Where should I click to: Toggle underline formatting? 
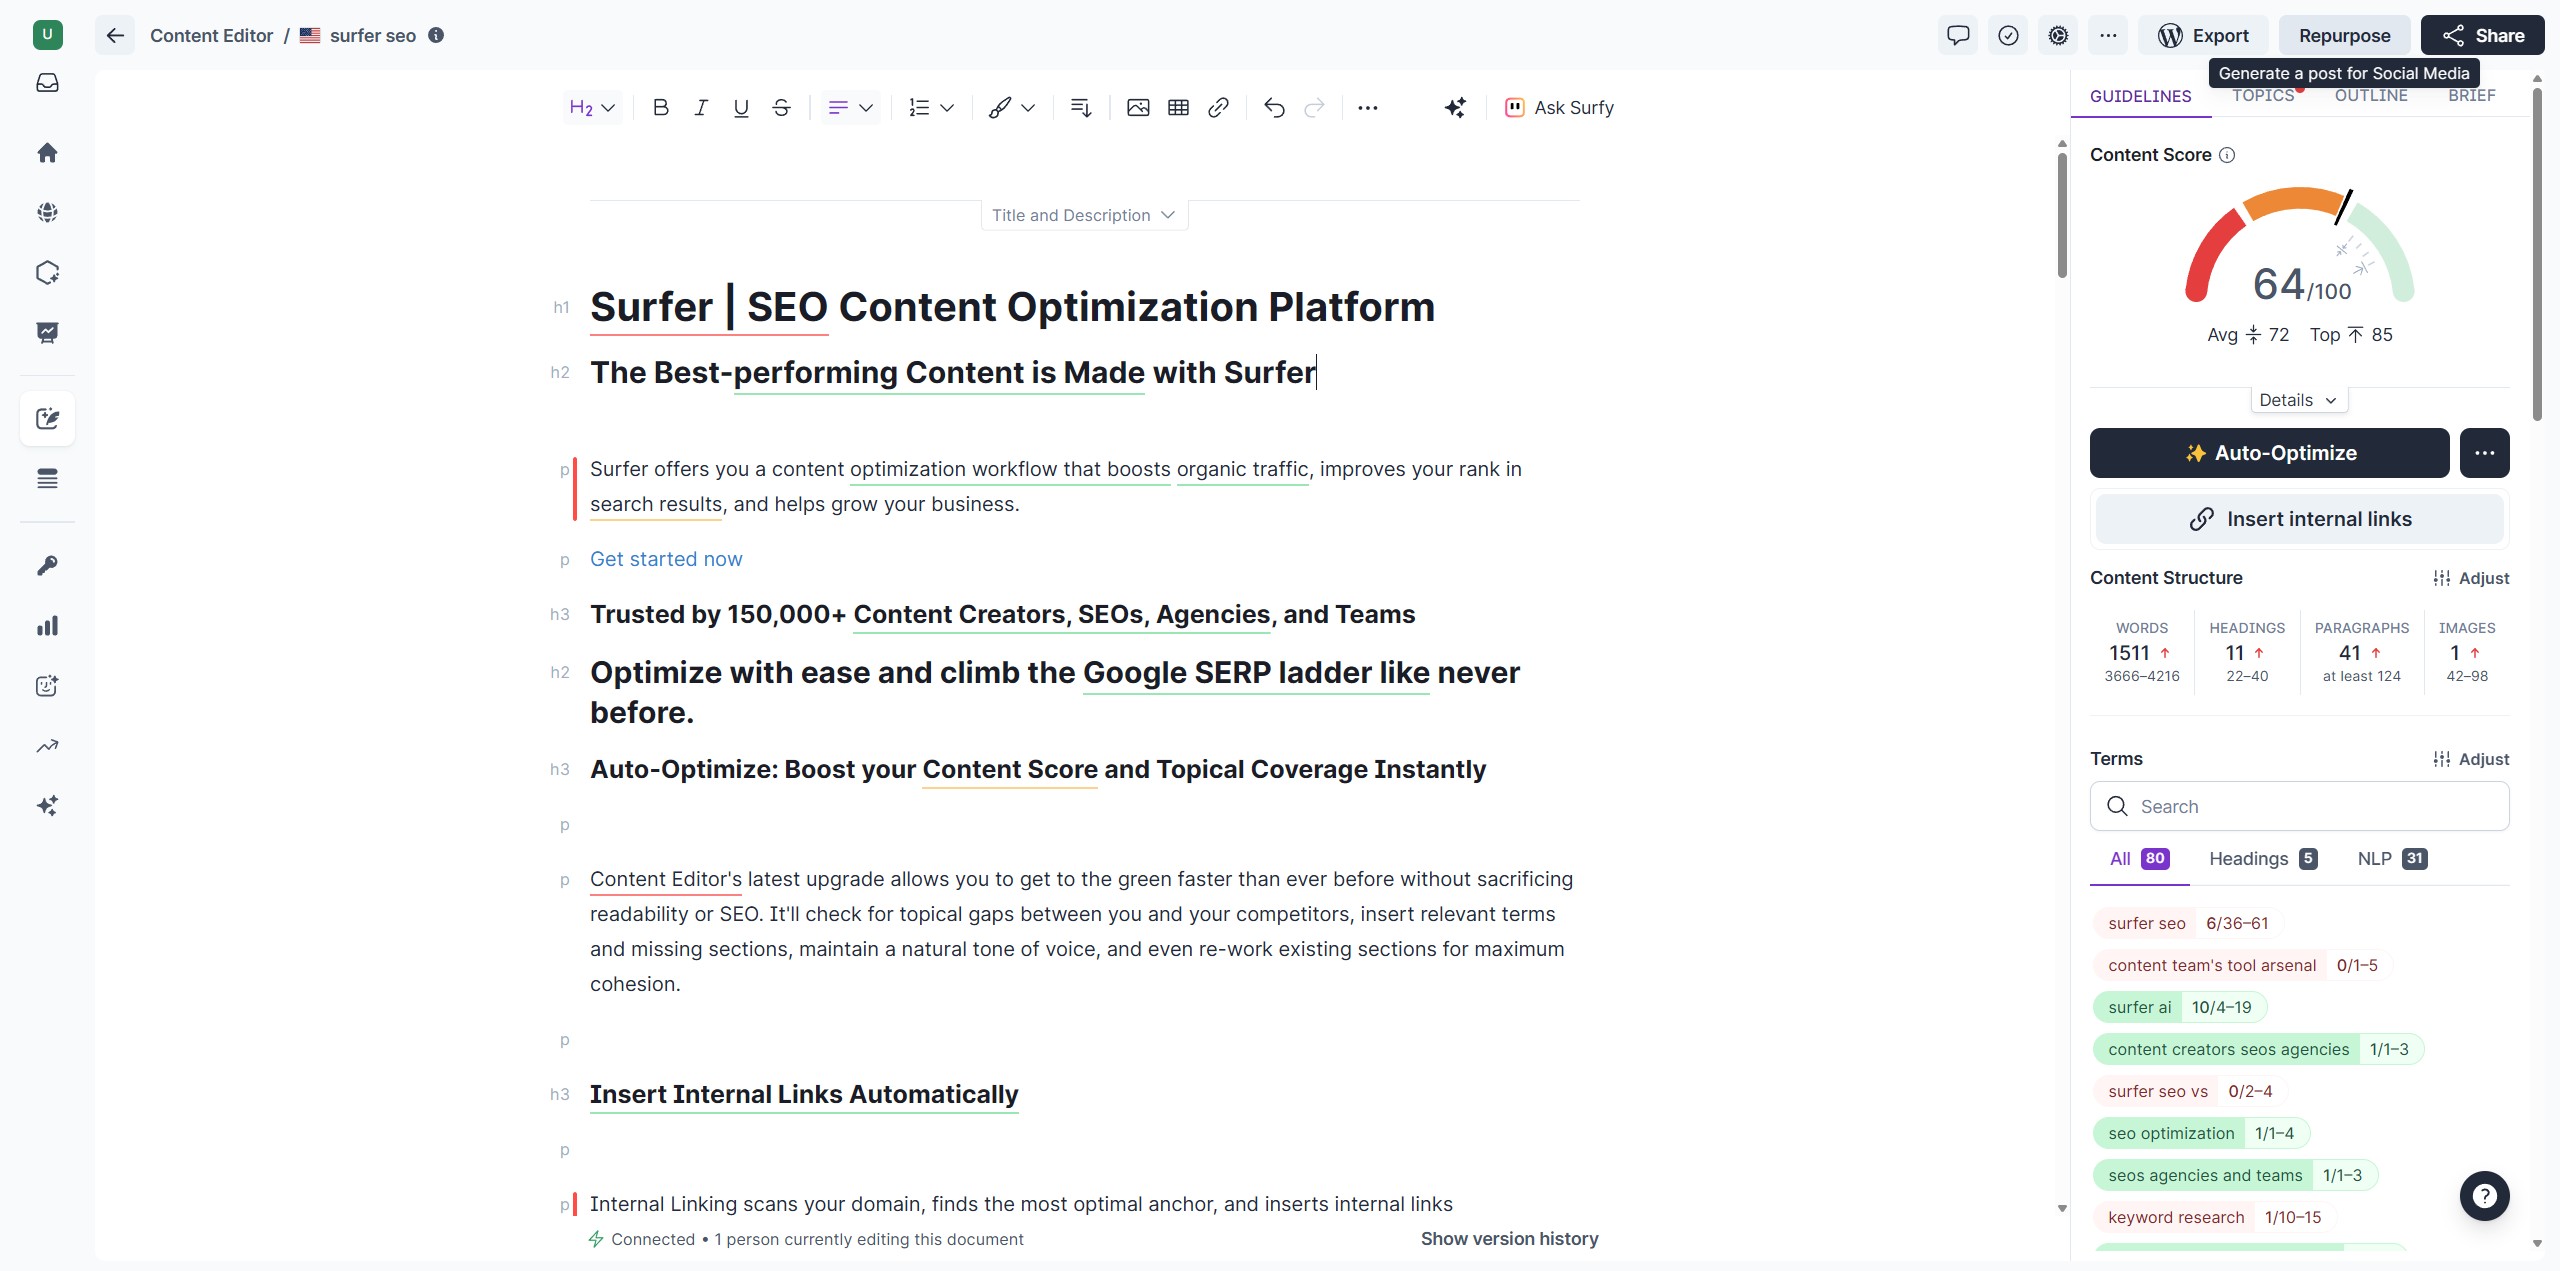pos(741,107)
